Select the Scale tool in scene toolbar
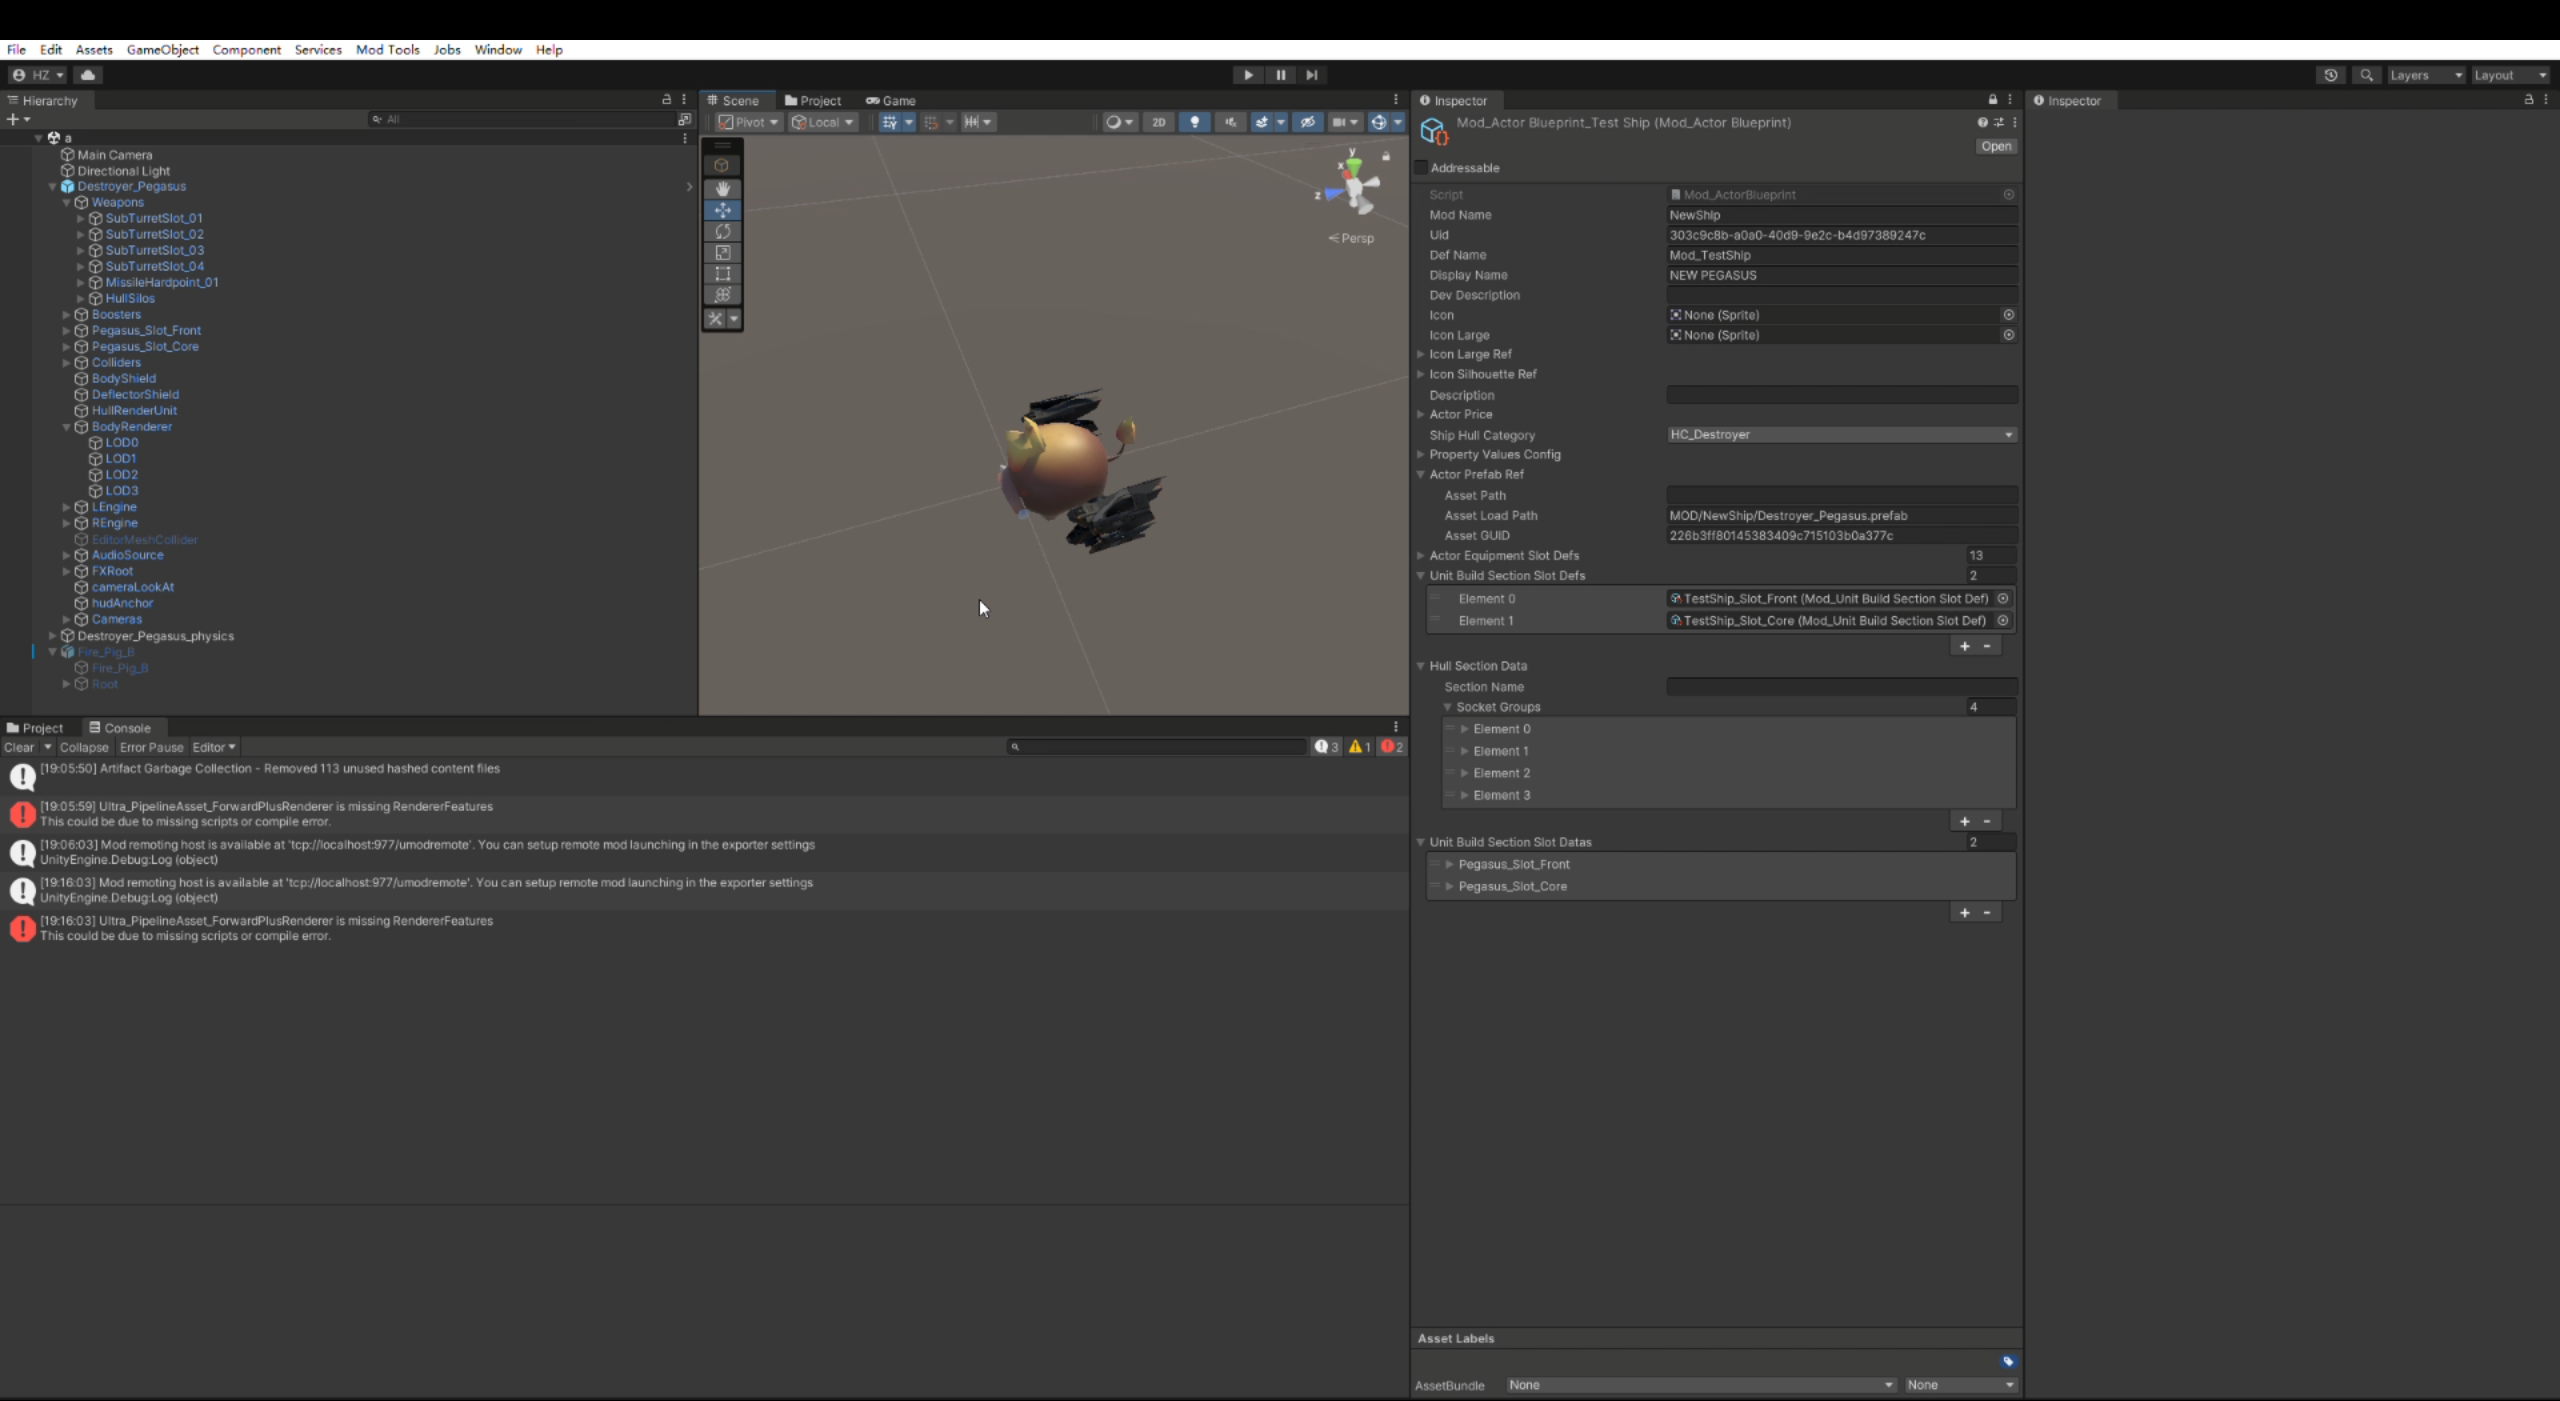2560x1401 pixels. 722,252
